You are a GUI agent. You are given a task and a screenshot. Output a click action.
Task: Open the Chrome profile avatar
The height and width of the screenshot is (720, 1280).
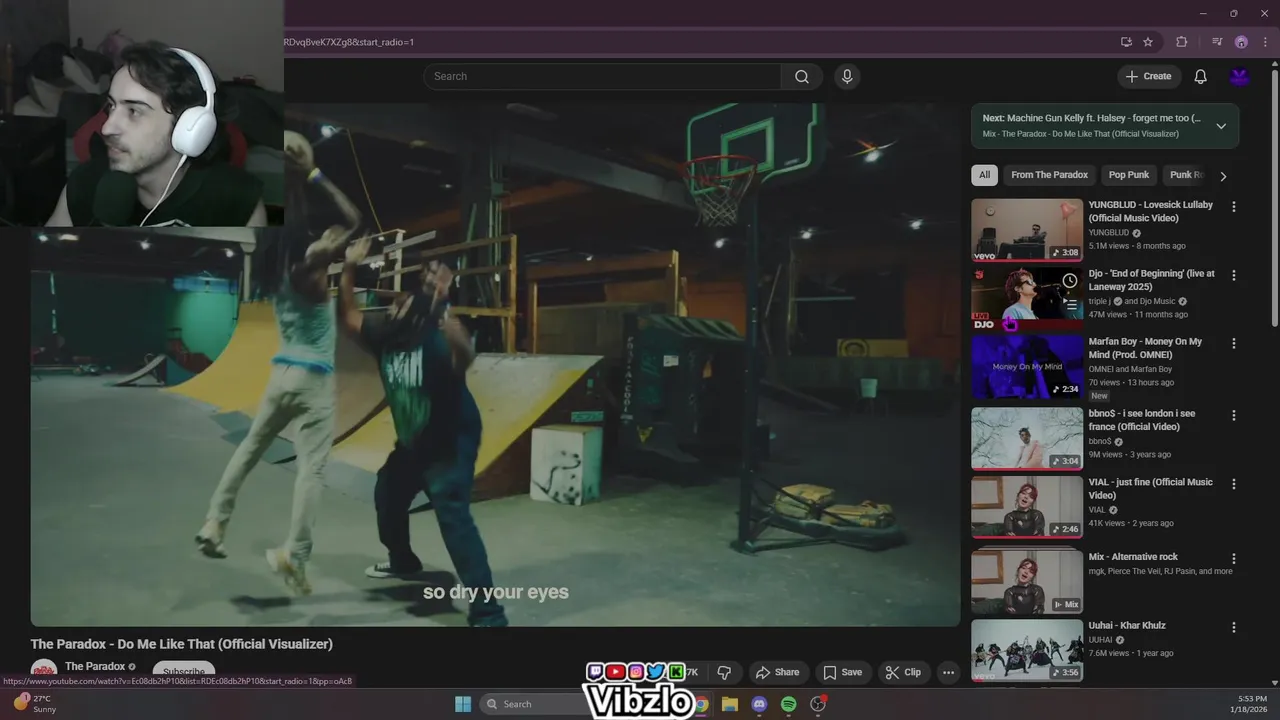(x=1241, y=42)
